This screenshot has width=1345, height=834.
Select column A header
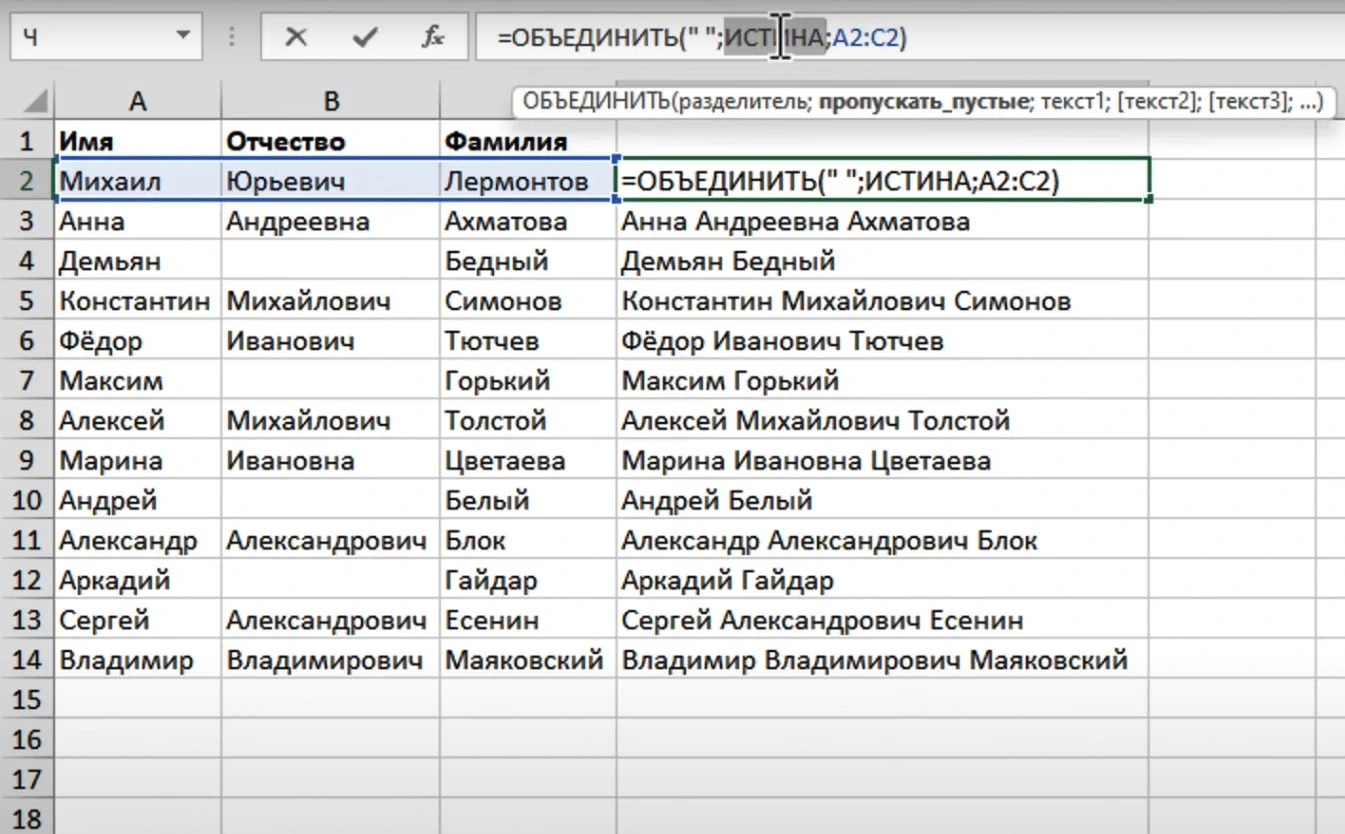click(x=138, y=101)
